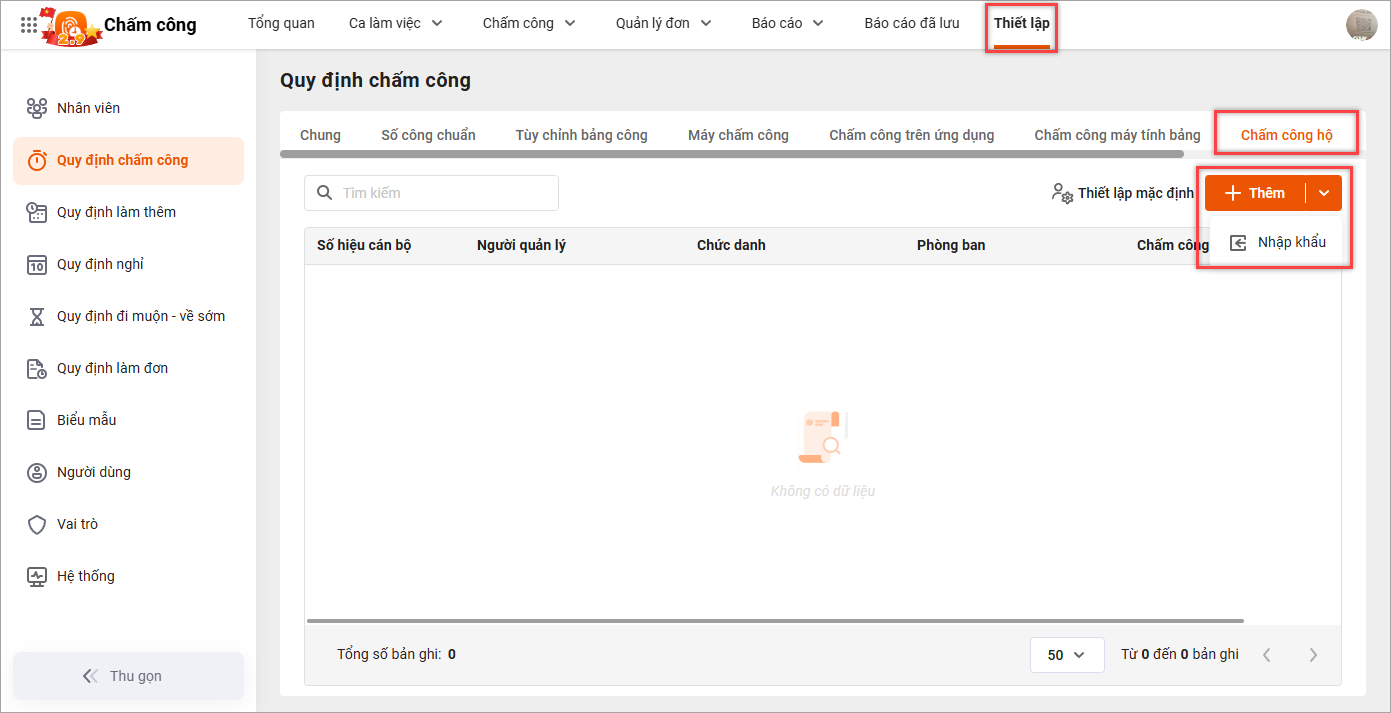Click the search magnifier icon

[324, 193]
